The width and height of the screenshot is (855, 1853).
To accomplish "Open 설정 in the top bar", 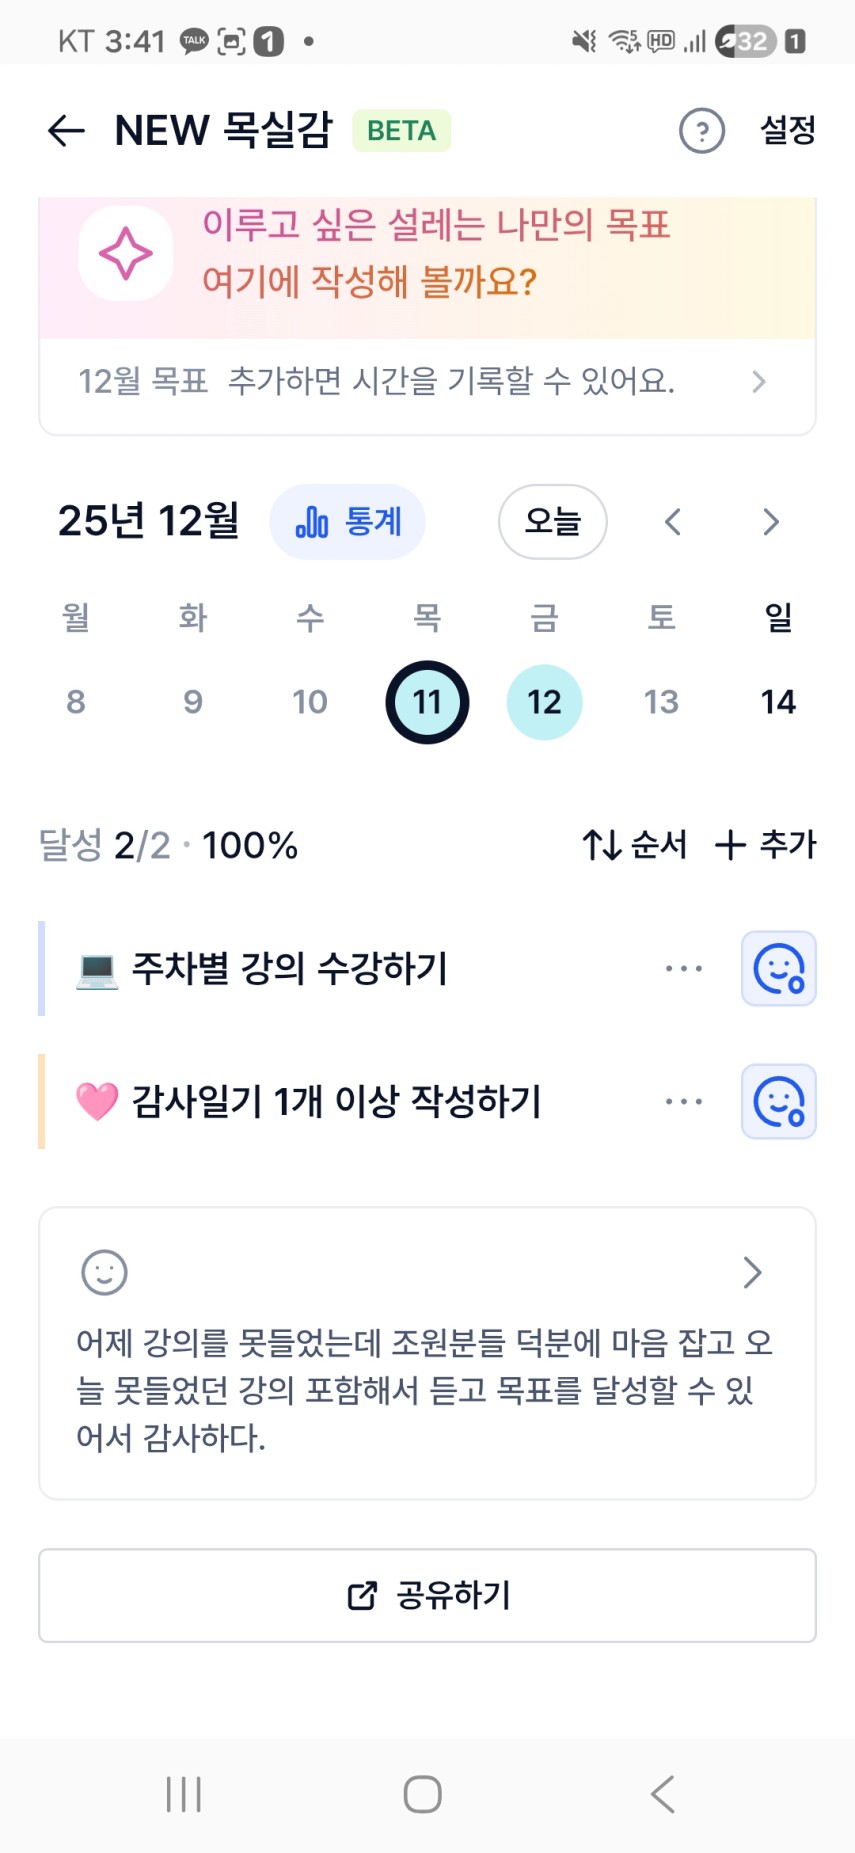I will tap(788, 130).
